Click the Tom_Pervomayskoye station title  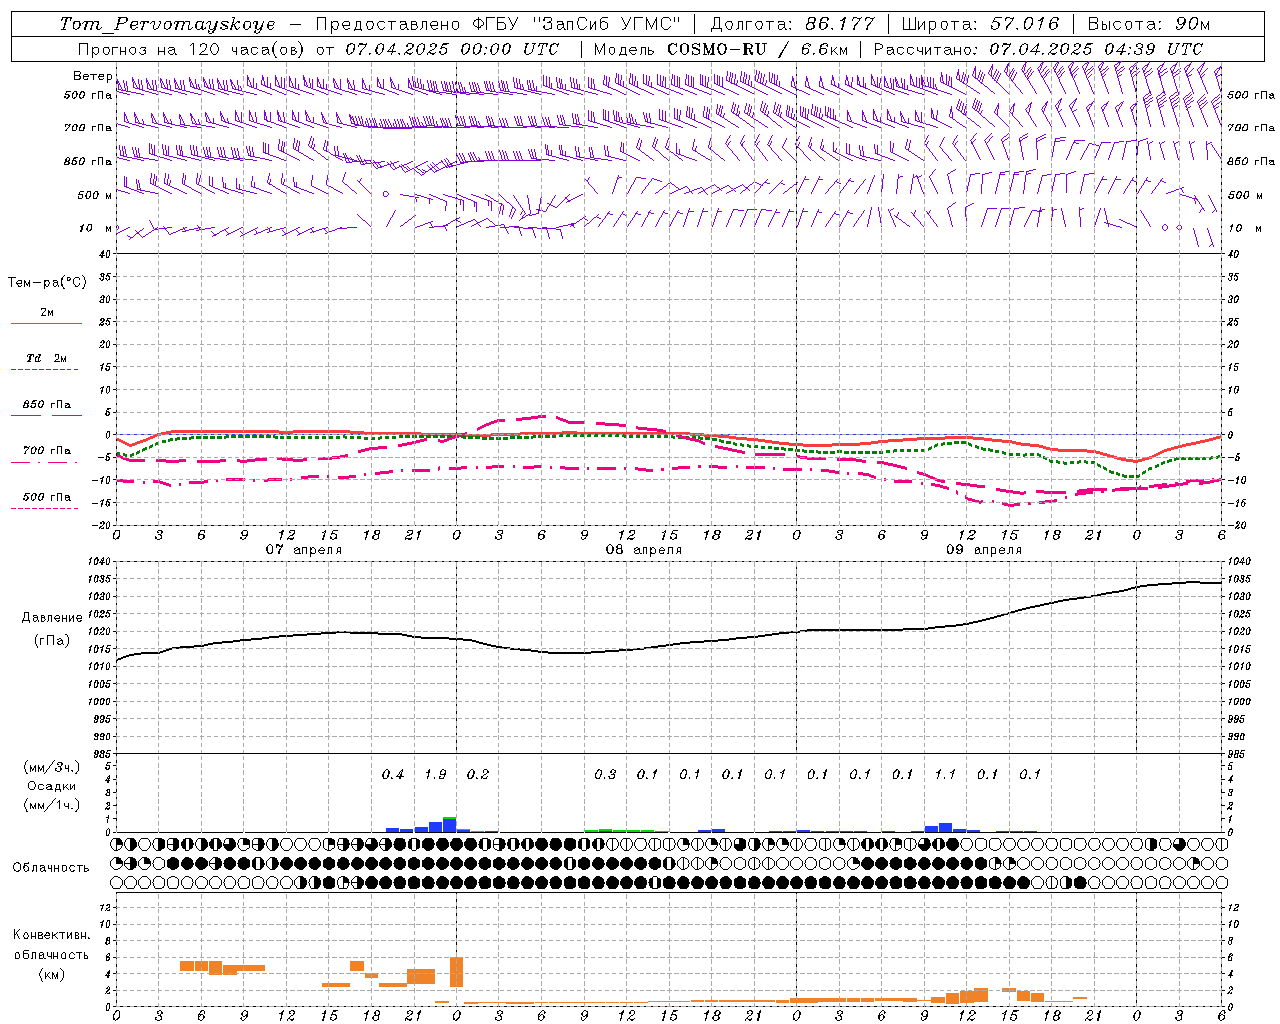click(167, 24)
